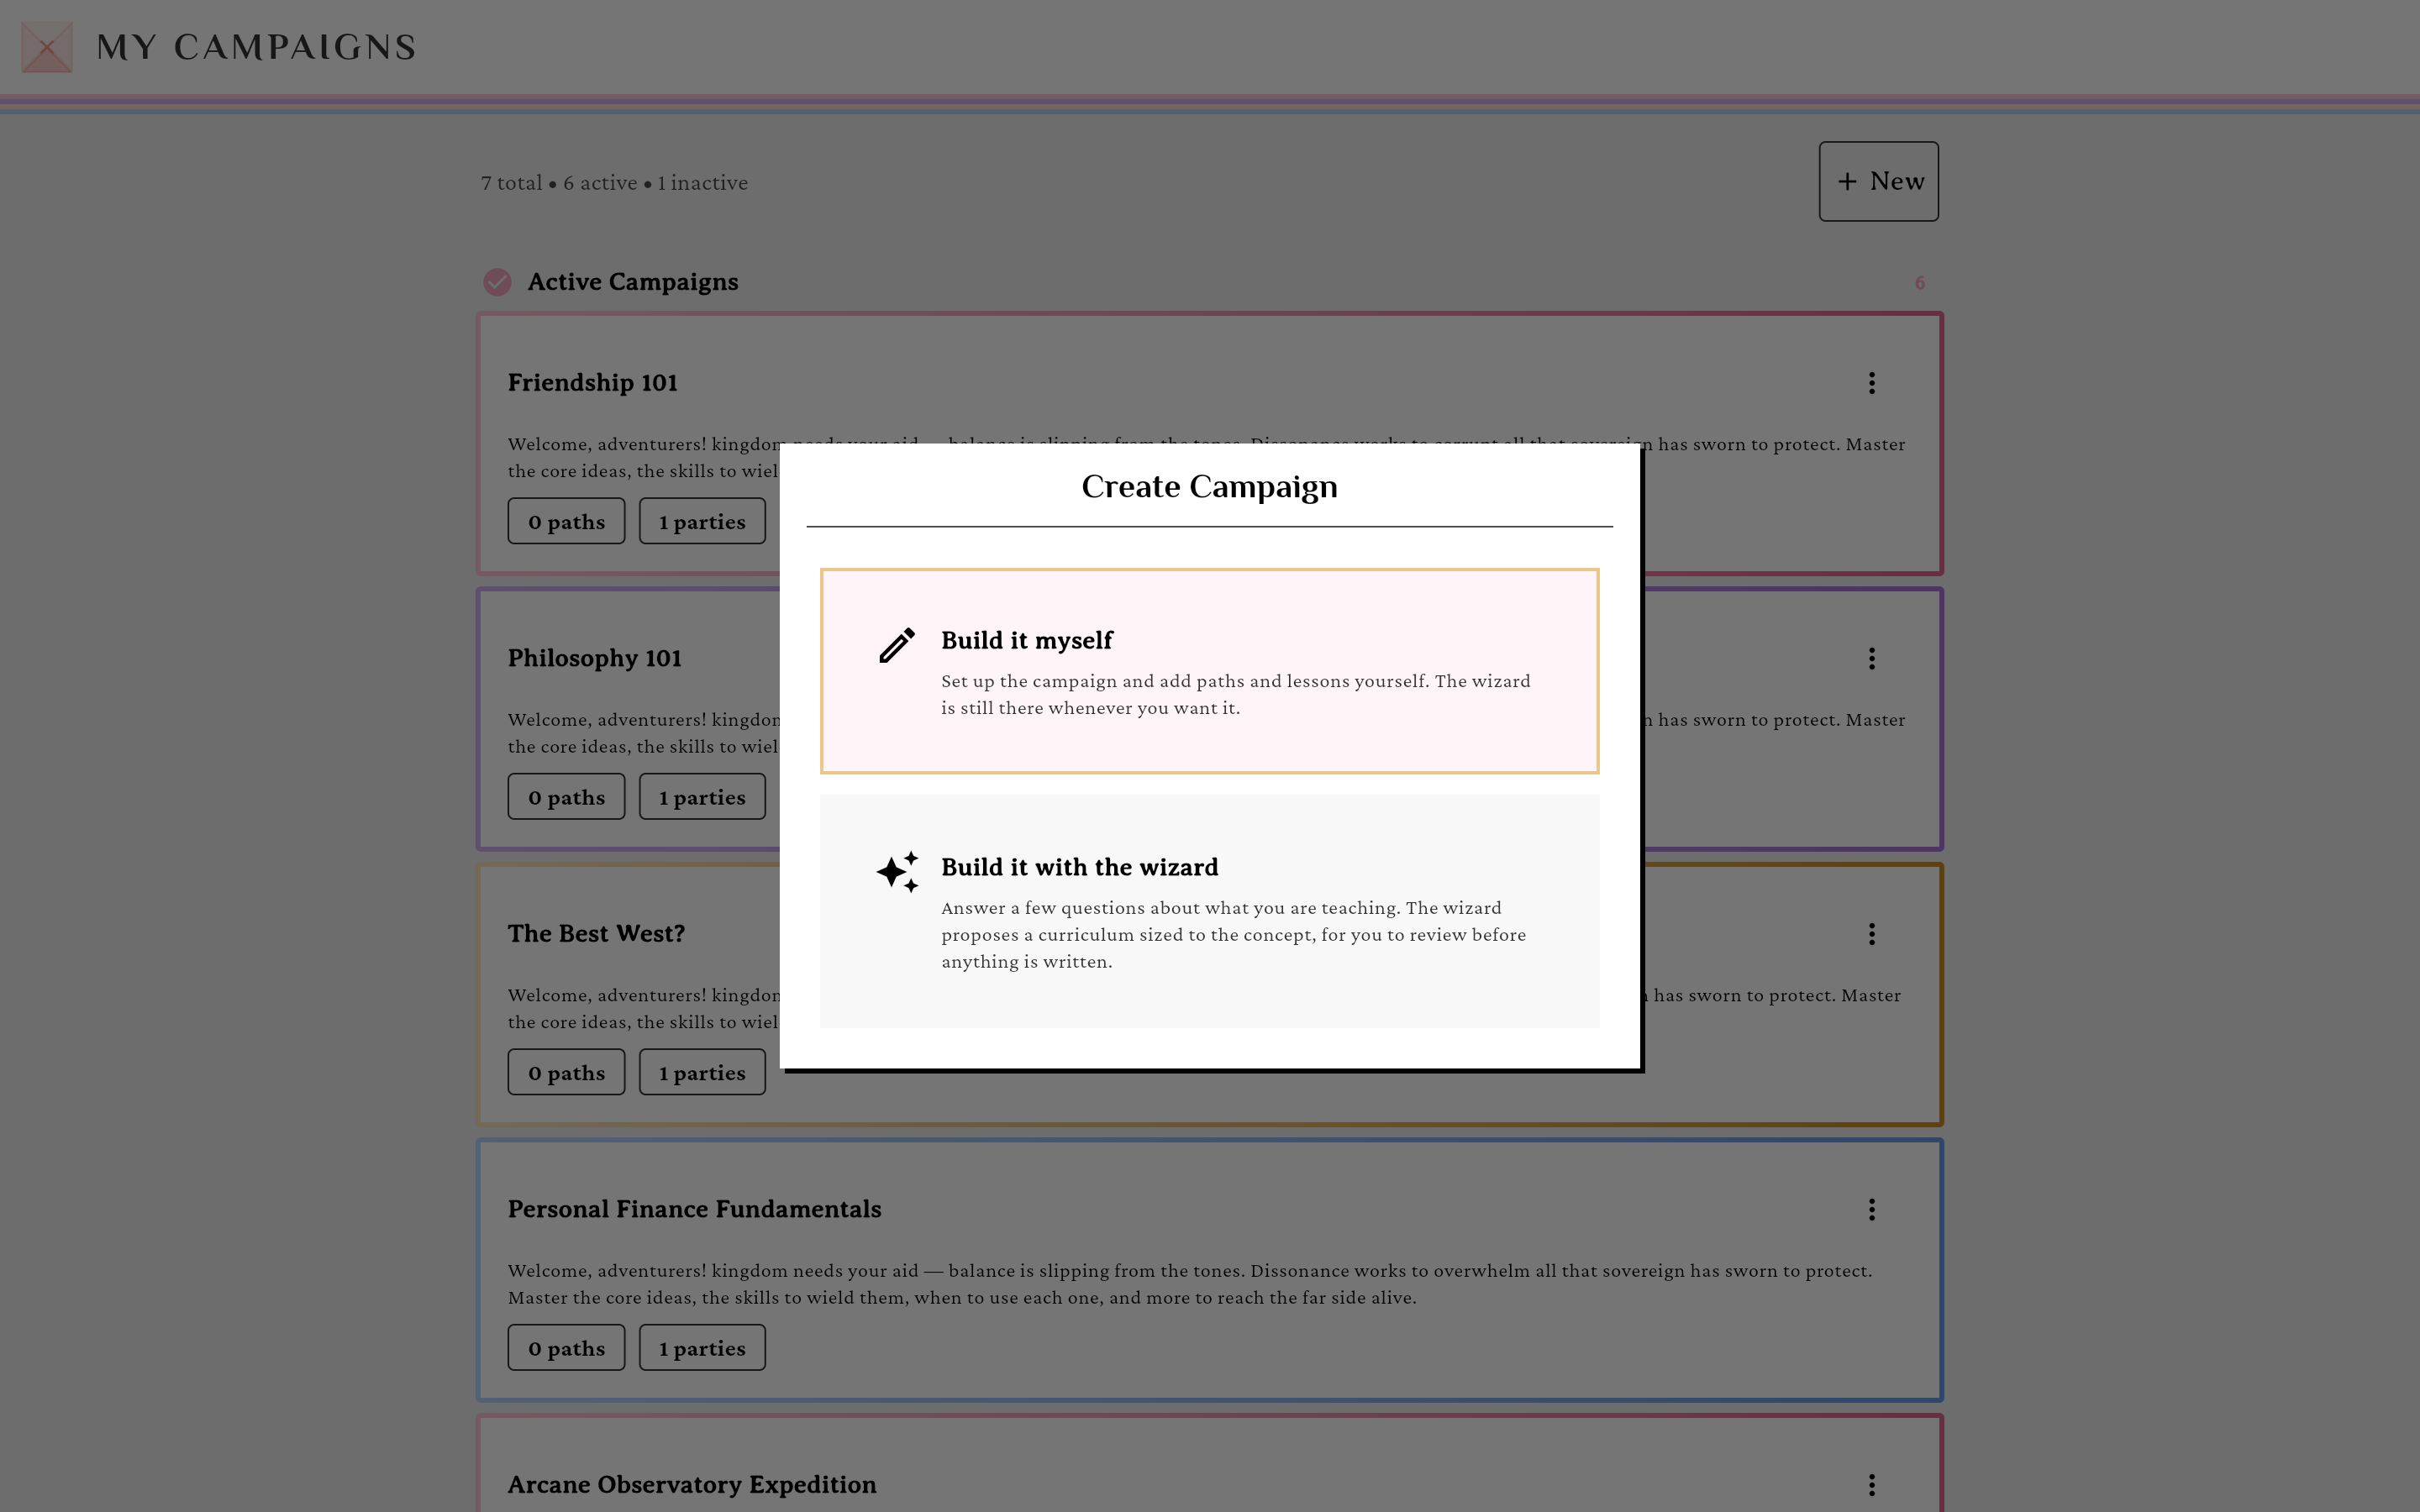Open Personal Finance Fundamentals three-dot menu

1871,1210
